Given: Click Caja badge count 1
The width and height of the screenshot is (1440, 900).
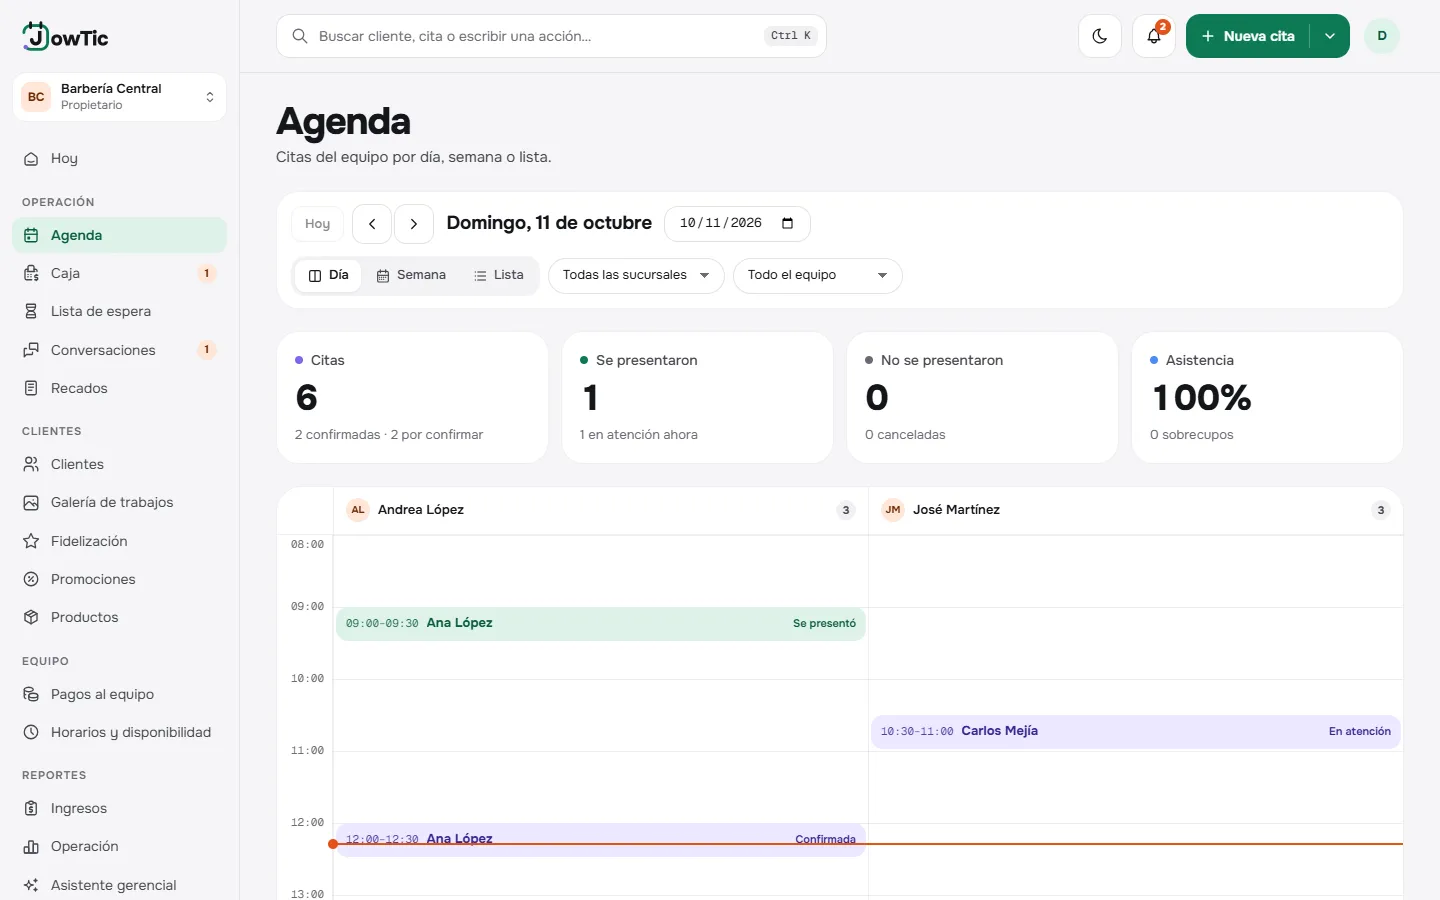Looking at the screenshot, I should click(x=207, y=273).
